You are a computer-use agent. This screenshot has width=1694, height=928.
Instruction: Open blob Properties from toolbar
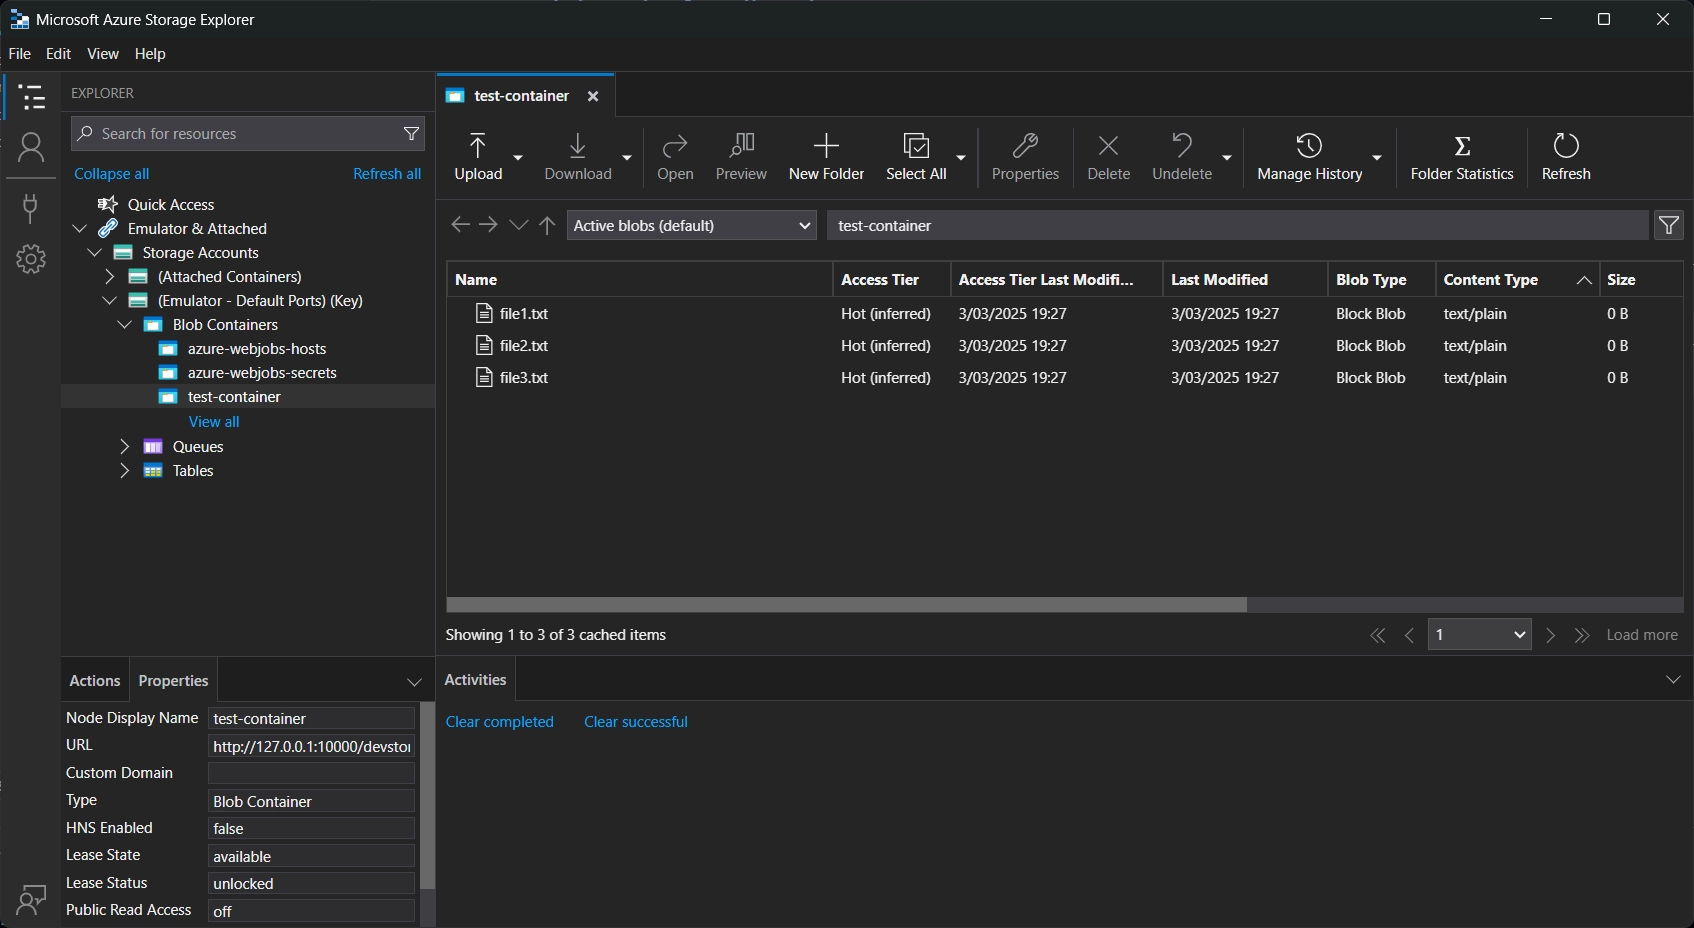(1025, 157)
